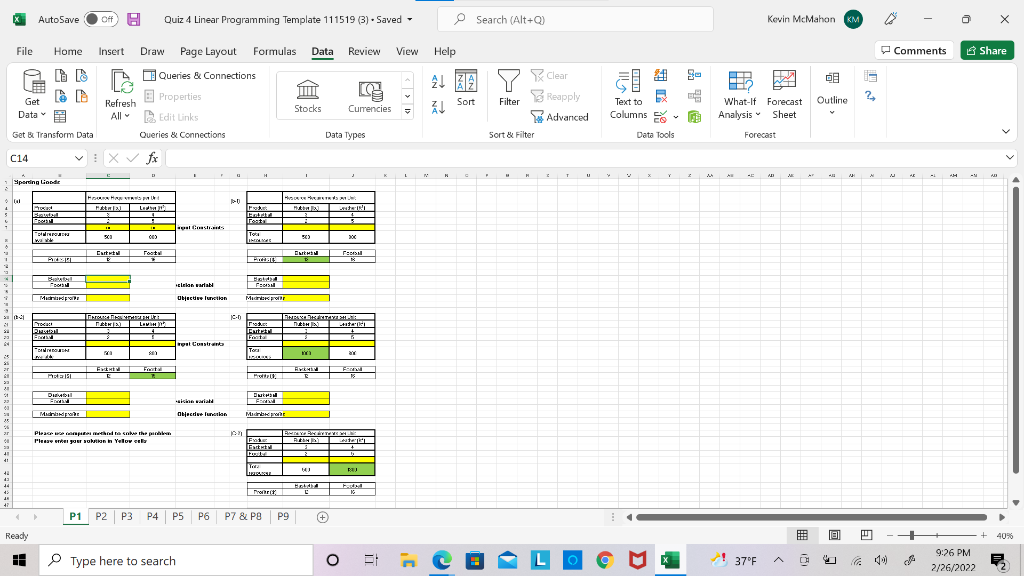Click the Get Data button
The width and height of the screenshot is (1024, 576).
(x=33, y=95)
